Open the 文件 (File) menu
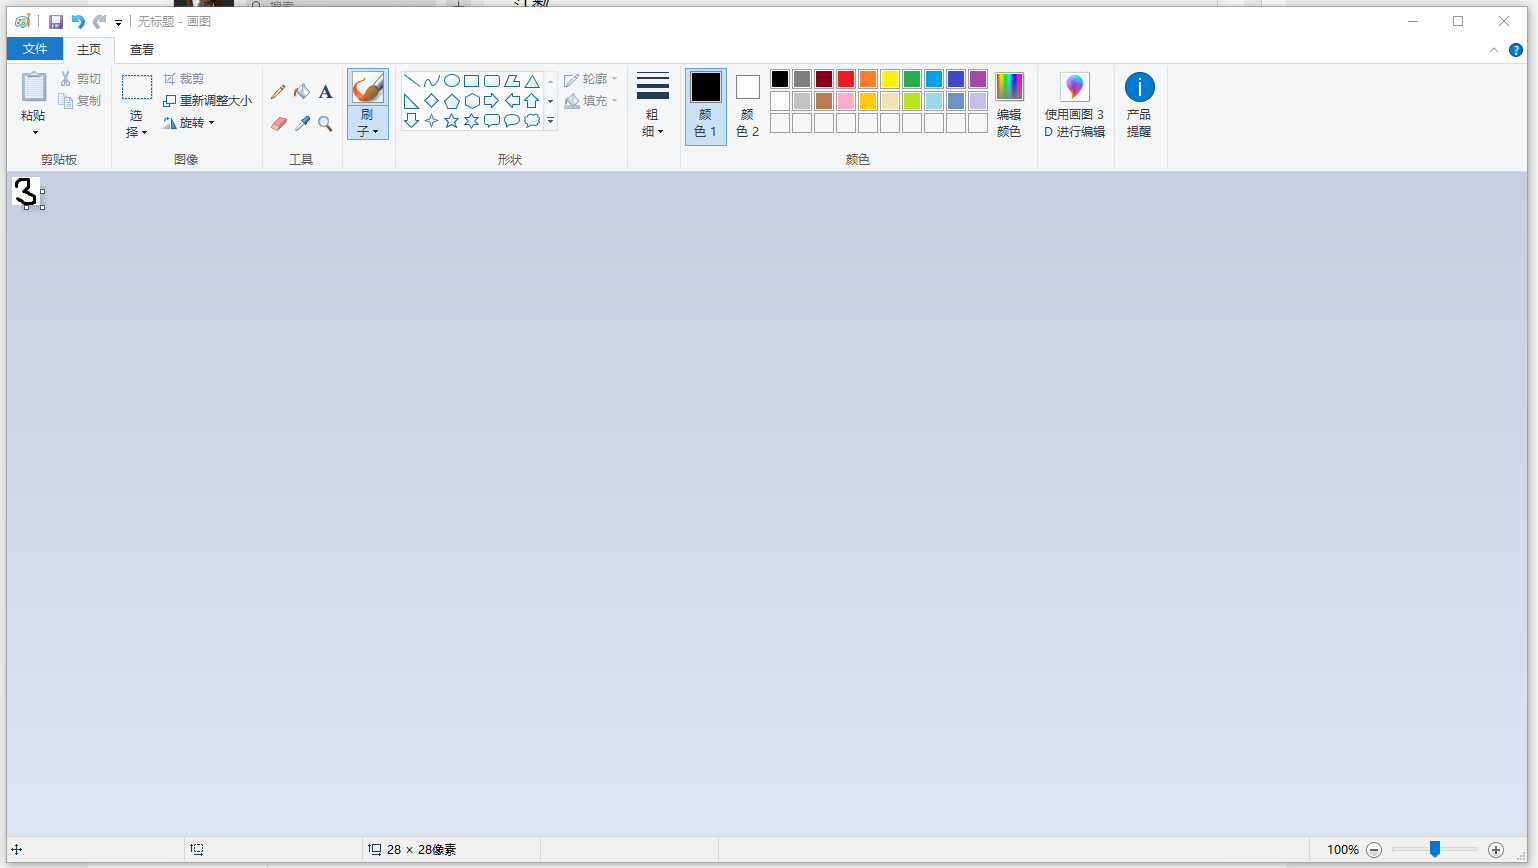This screenshot has width=1538, height=868. coord(34,48)
